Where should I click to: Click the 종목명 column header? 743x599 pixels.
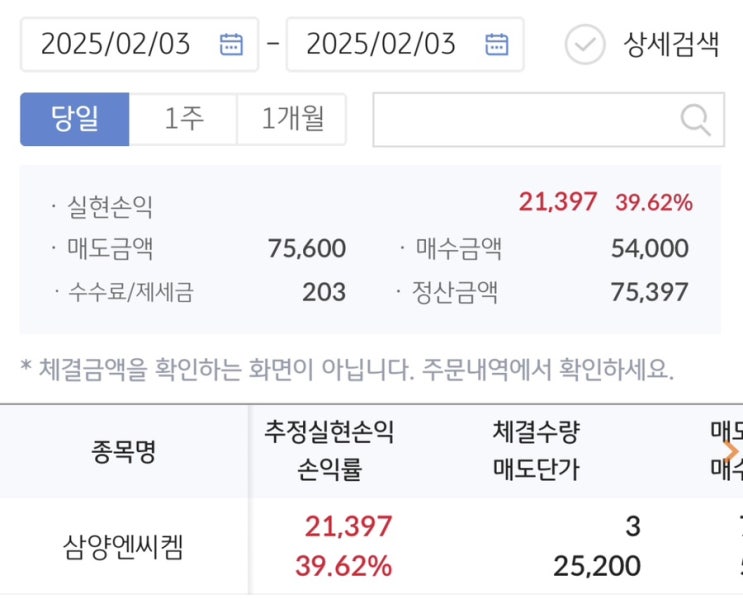[x=124, y=451]
